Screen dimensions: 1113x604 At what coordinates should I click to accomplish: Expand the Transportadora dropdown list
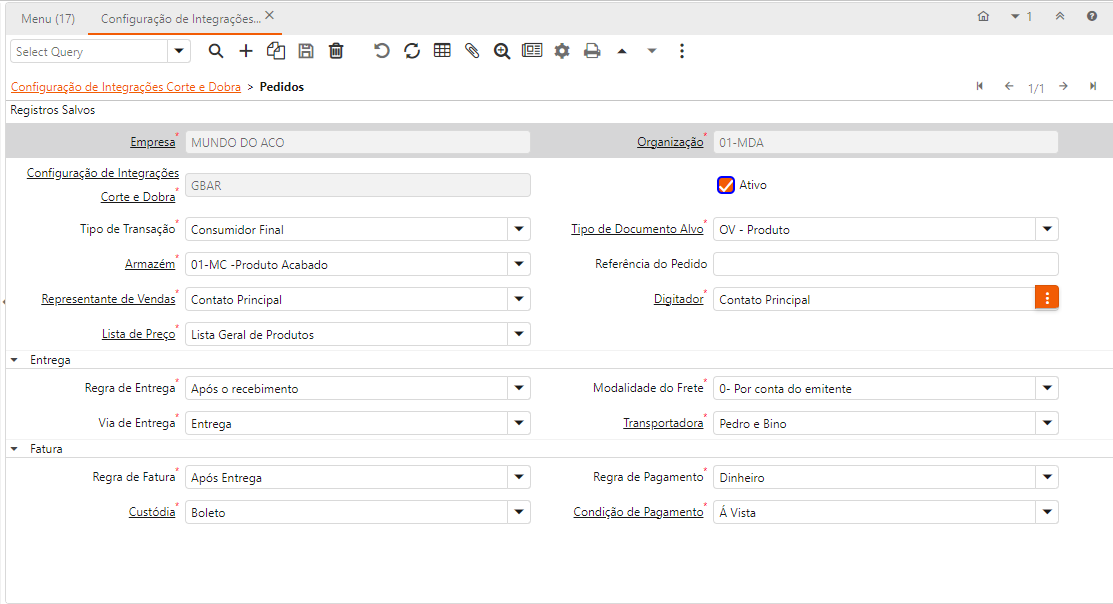[1047, 424]
